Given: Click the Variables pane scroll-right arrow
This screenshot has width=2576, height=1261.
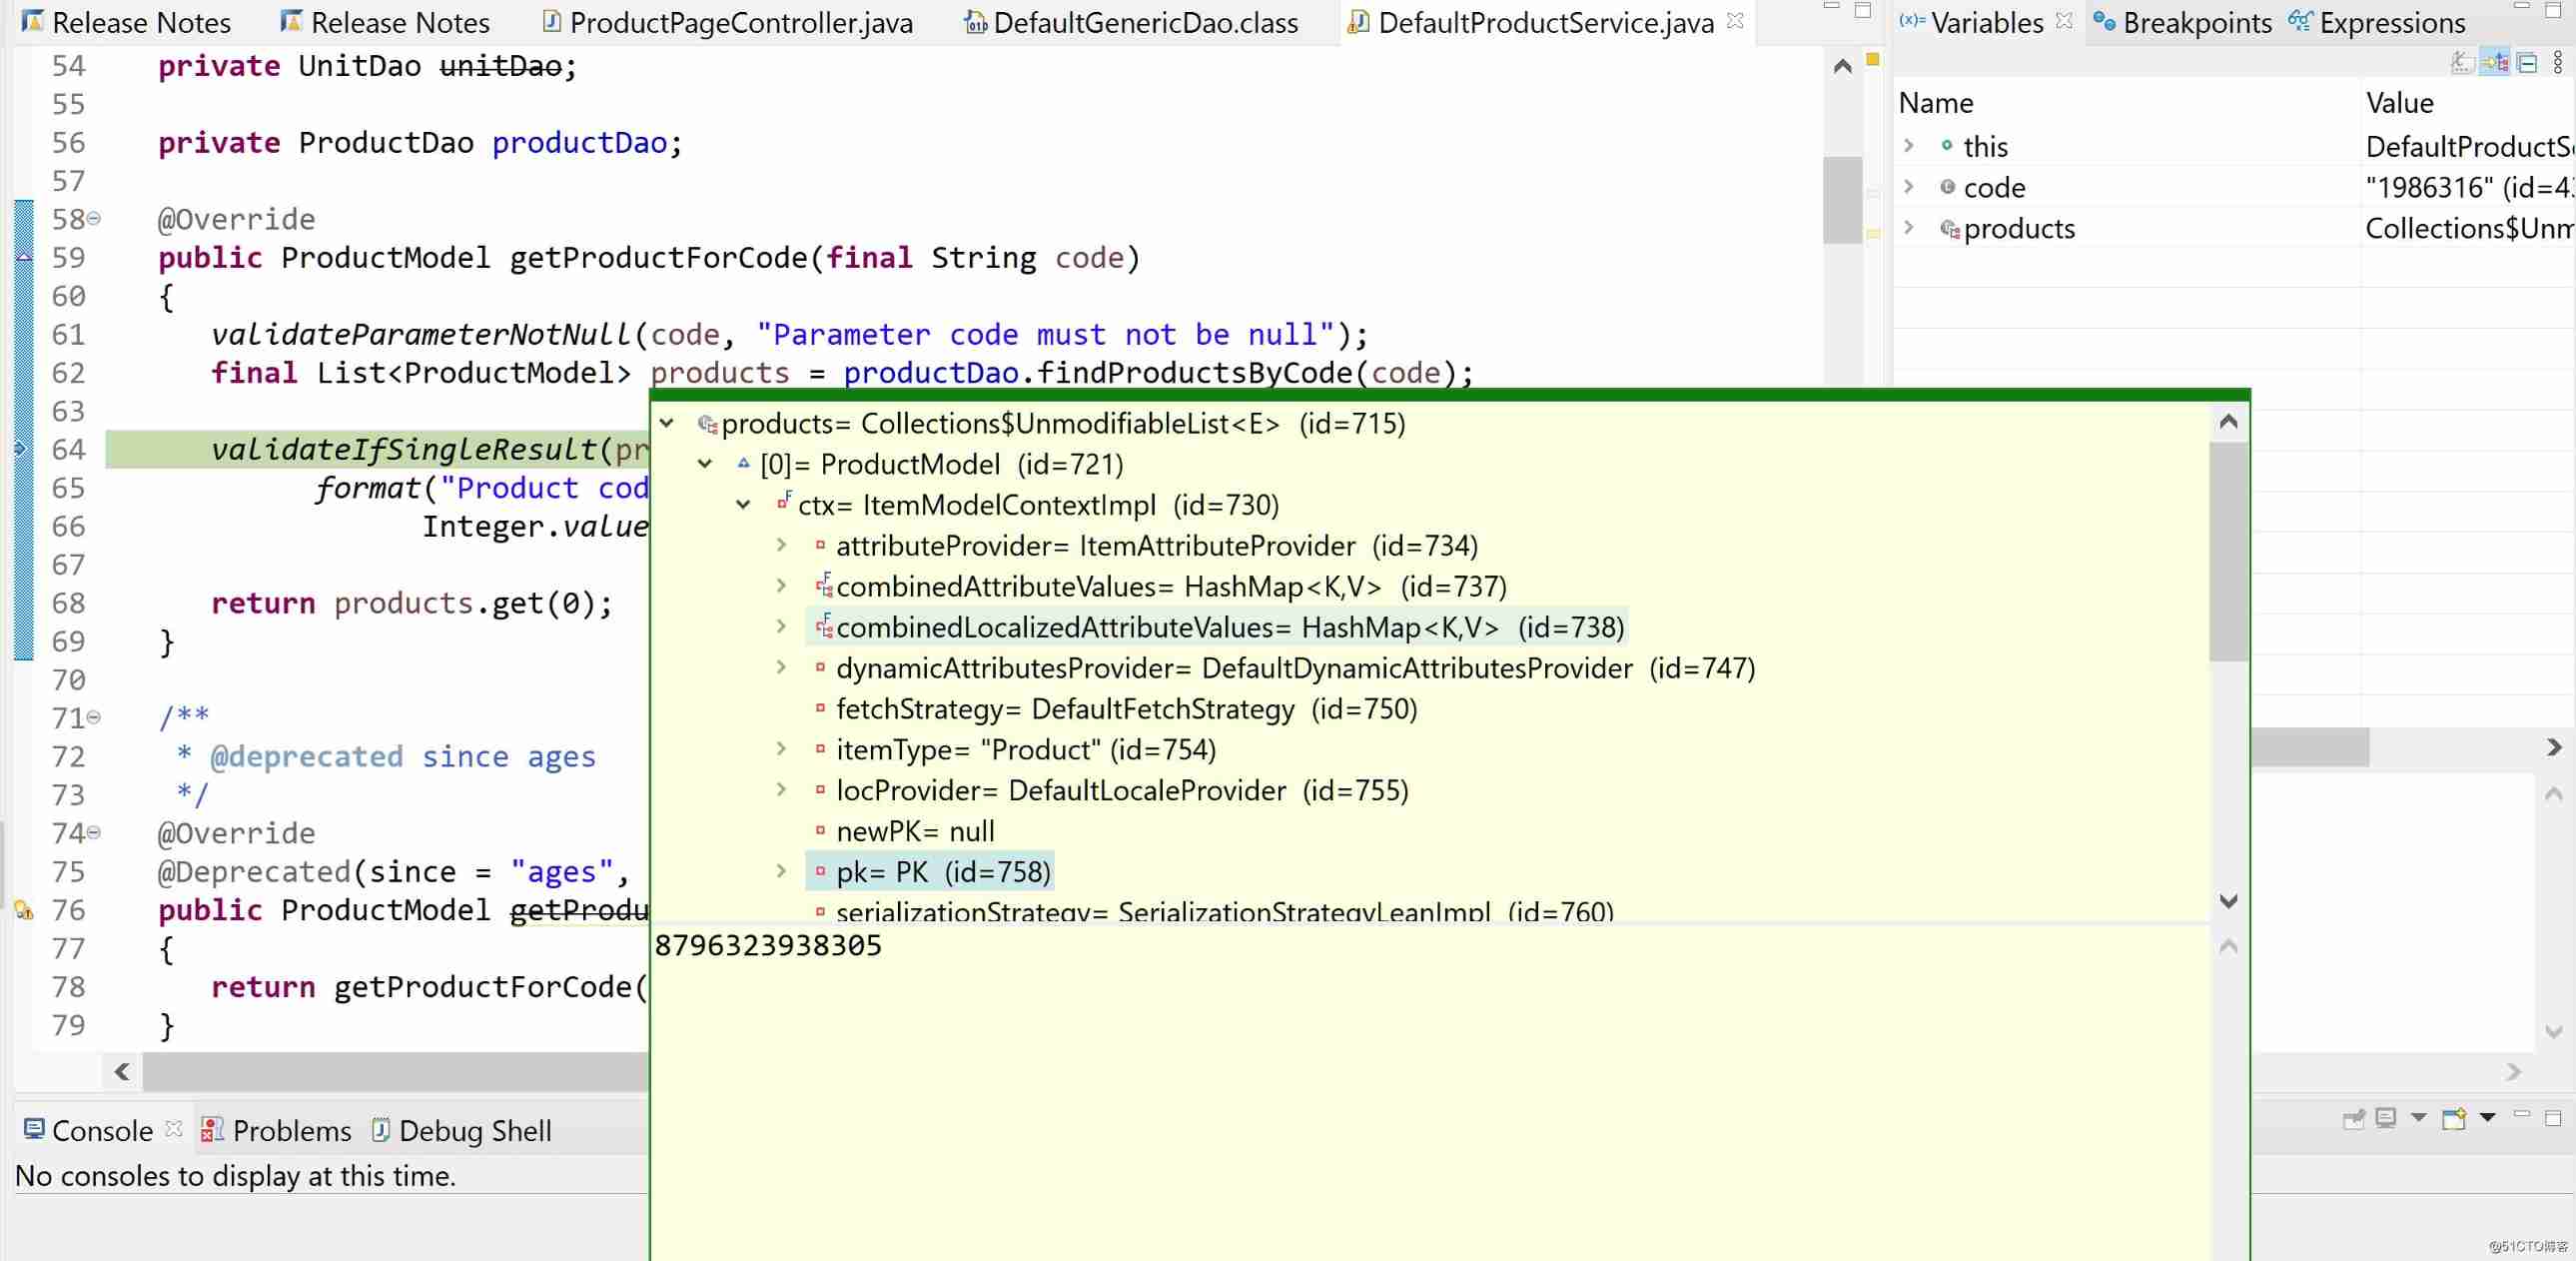Looking at the screenshot, I should (x=2555, y=747).
